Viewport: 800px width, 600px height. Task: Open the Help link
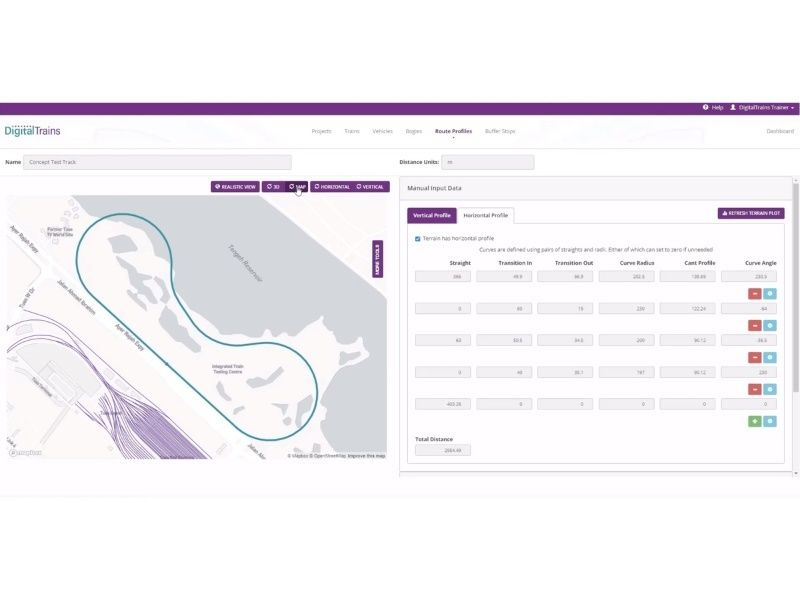pyautogui.click(x=713, y=108)
